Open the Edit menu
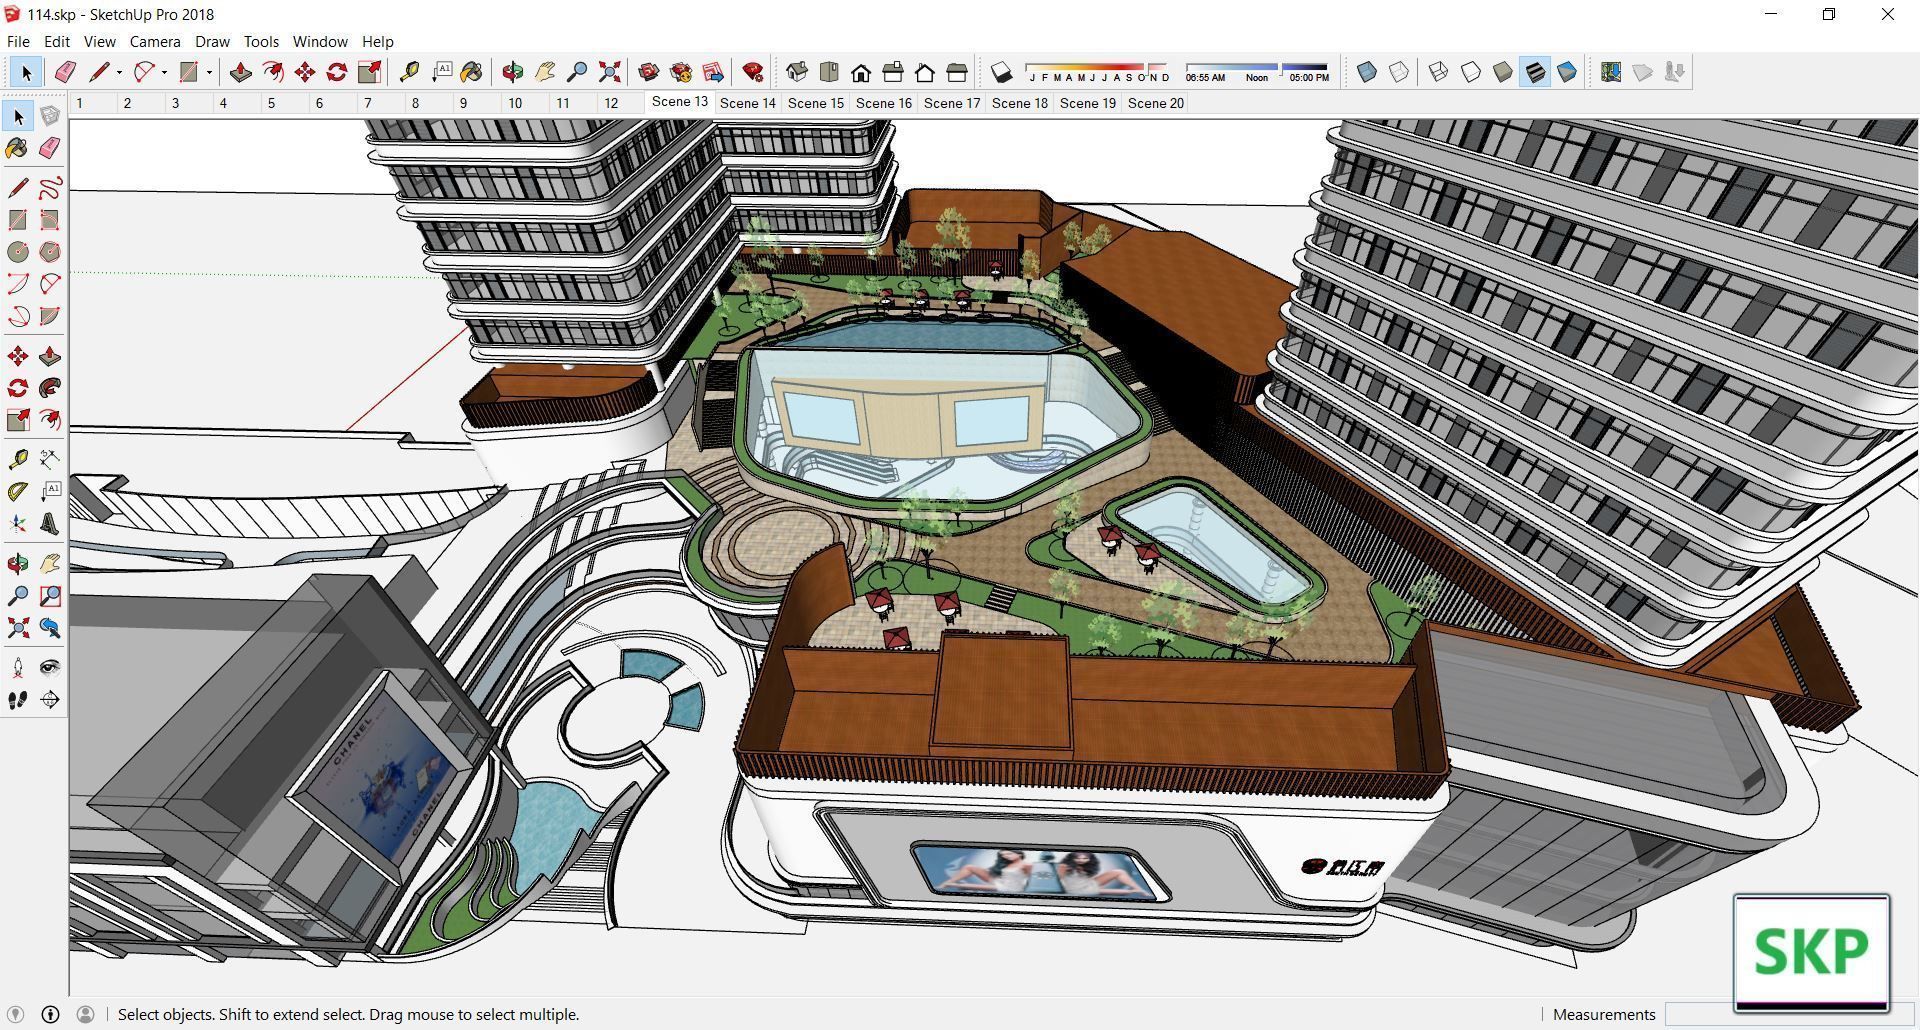The height and width of the screenshot is (1030, 1920). 57,41
